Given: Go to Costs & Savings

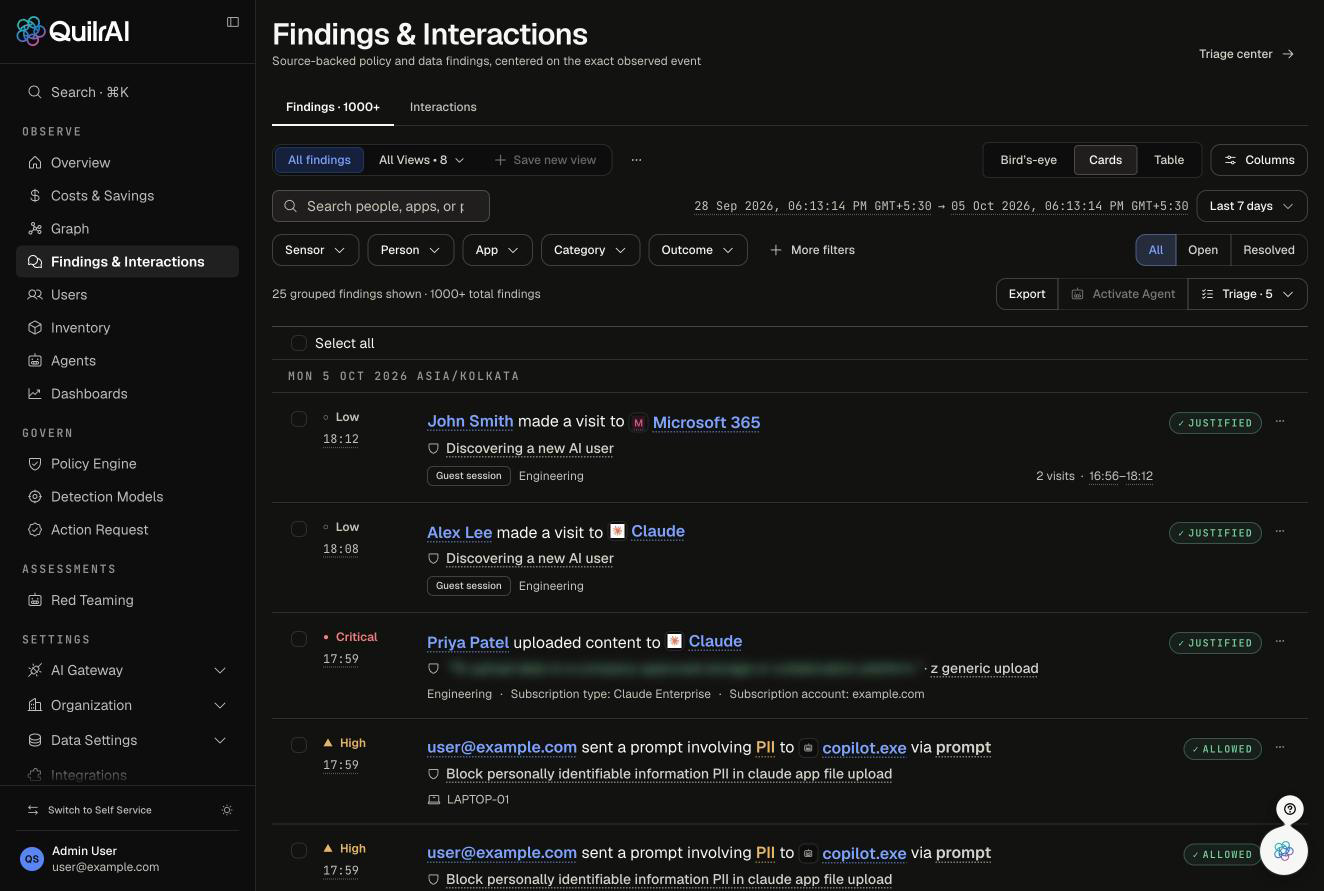Looking at the screenshot, I should tap(127, 196).
